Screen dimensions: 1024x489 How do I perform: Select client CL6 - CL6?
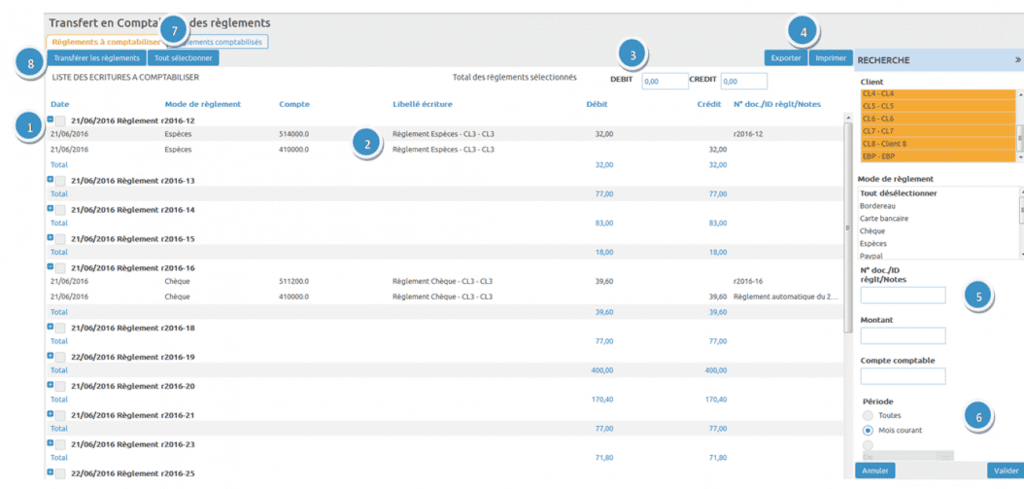tap(938, 118)
